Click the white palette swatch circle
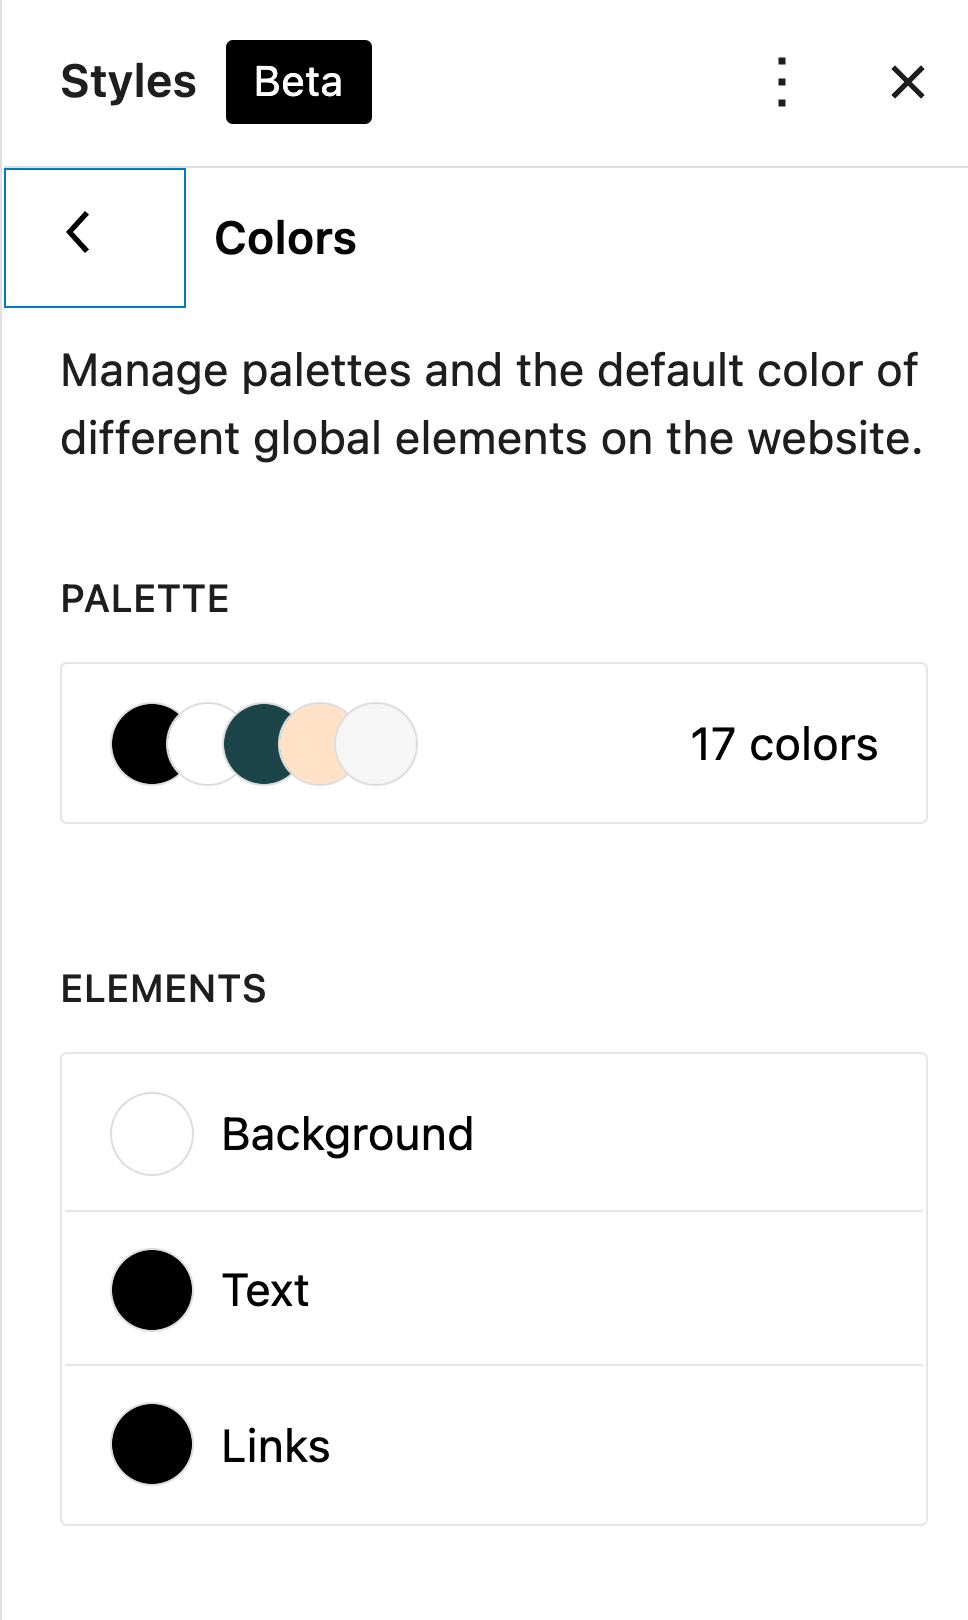 (x=200, y=744)
